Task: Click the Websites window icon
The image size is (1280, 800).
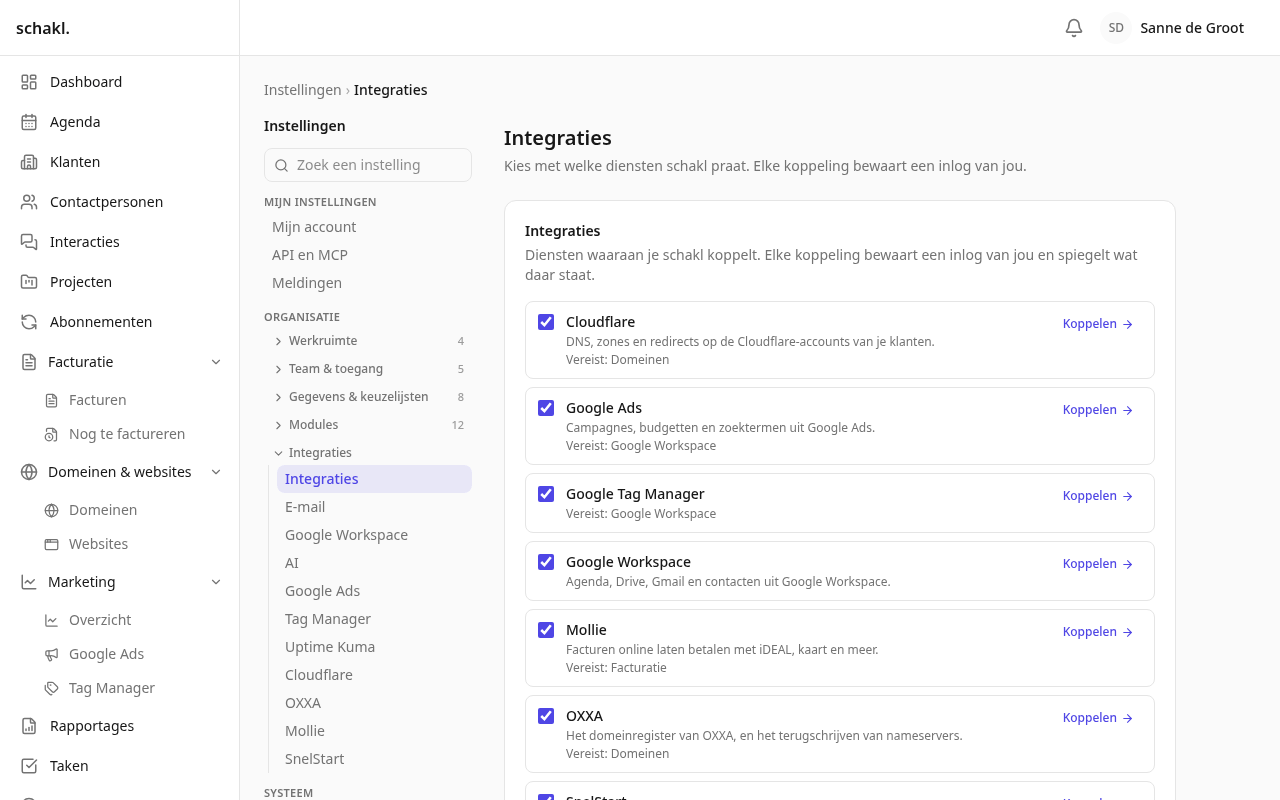Action: point(51,544)
